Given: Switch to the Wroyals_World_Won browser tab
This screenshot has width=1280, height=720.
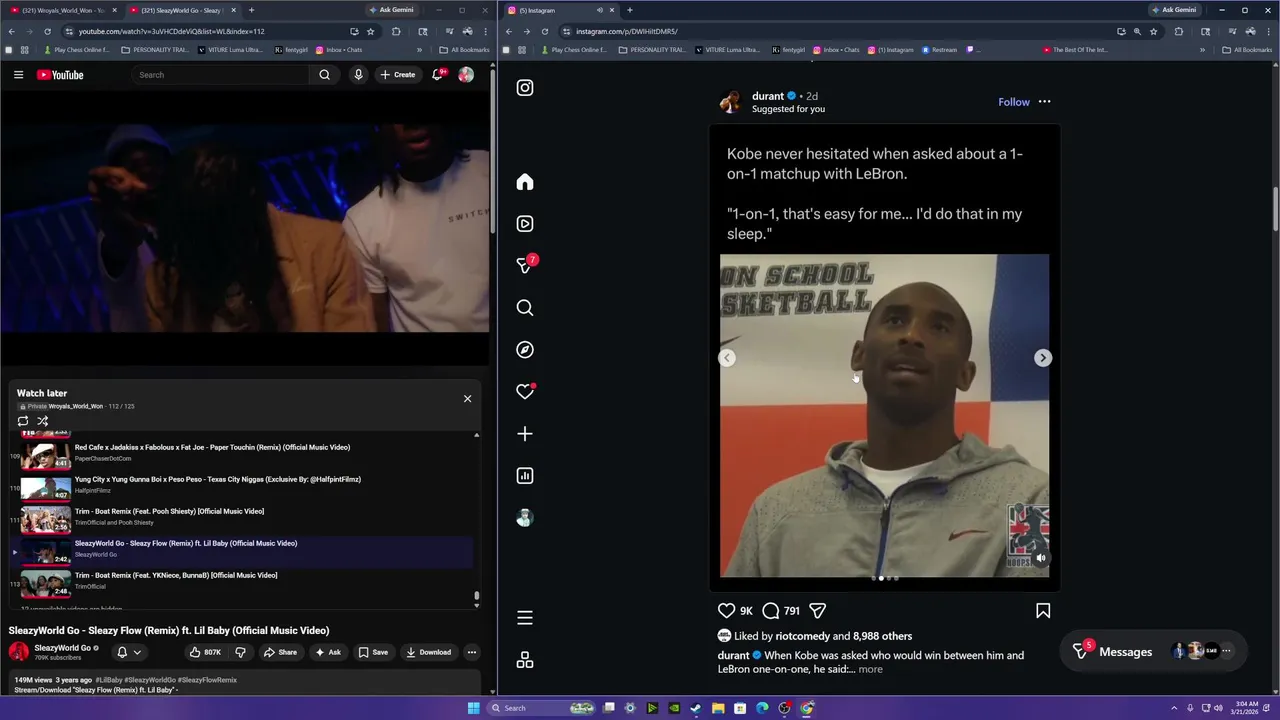Looking at the screenshot, I should coord(63,10).
